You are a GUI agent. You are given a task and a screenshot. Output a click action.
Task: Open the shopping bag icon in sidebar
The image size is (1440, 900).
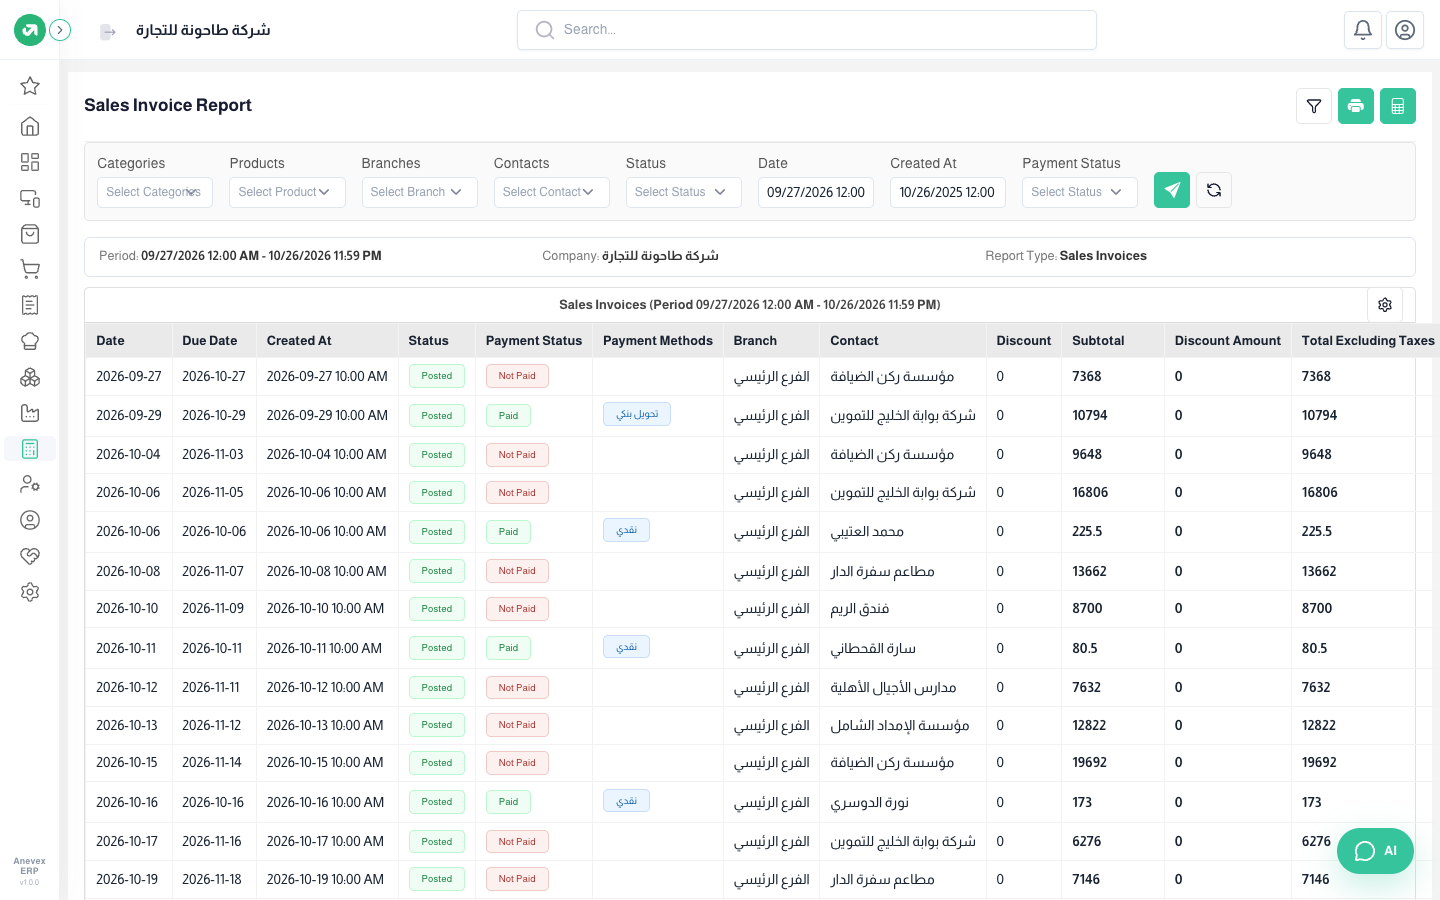click(x=30, y=234)
